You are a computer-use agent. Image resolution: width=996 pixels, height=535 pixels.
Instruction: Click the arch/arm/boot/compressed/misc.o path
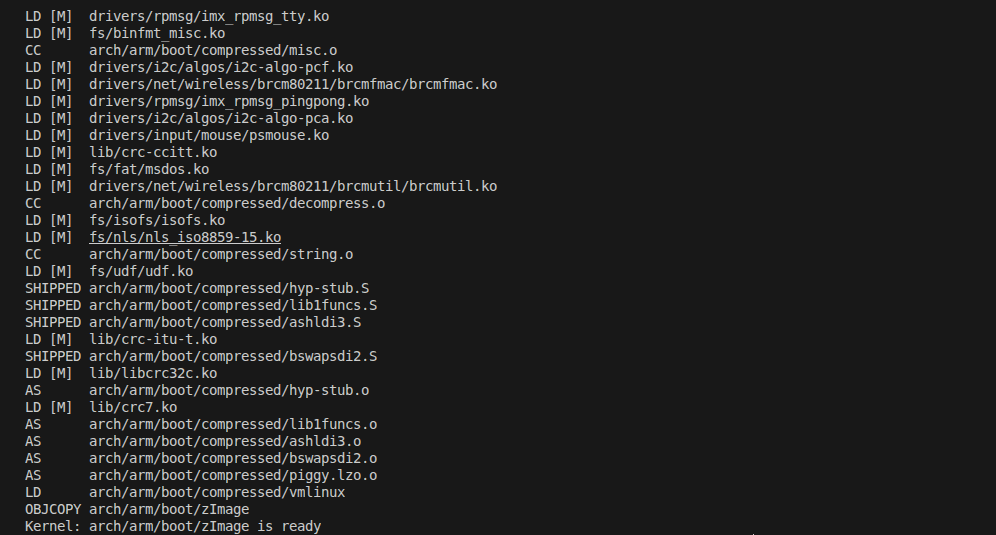213,50
